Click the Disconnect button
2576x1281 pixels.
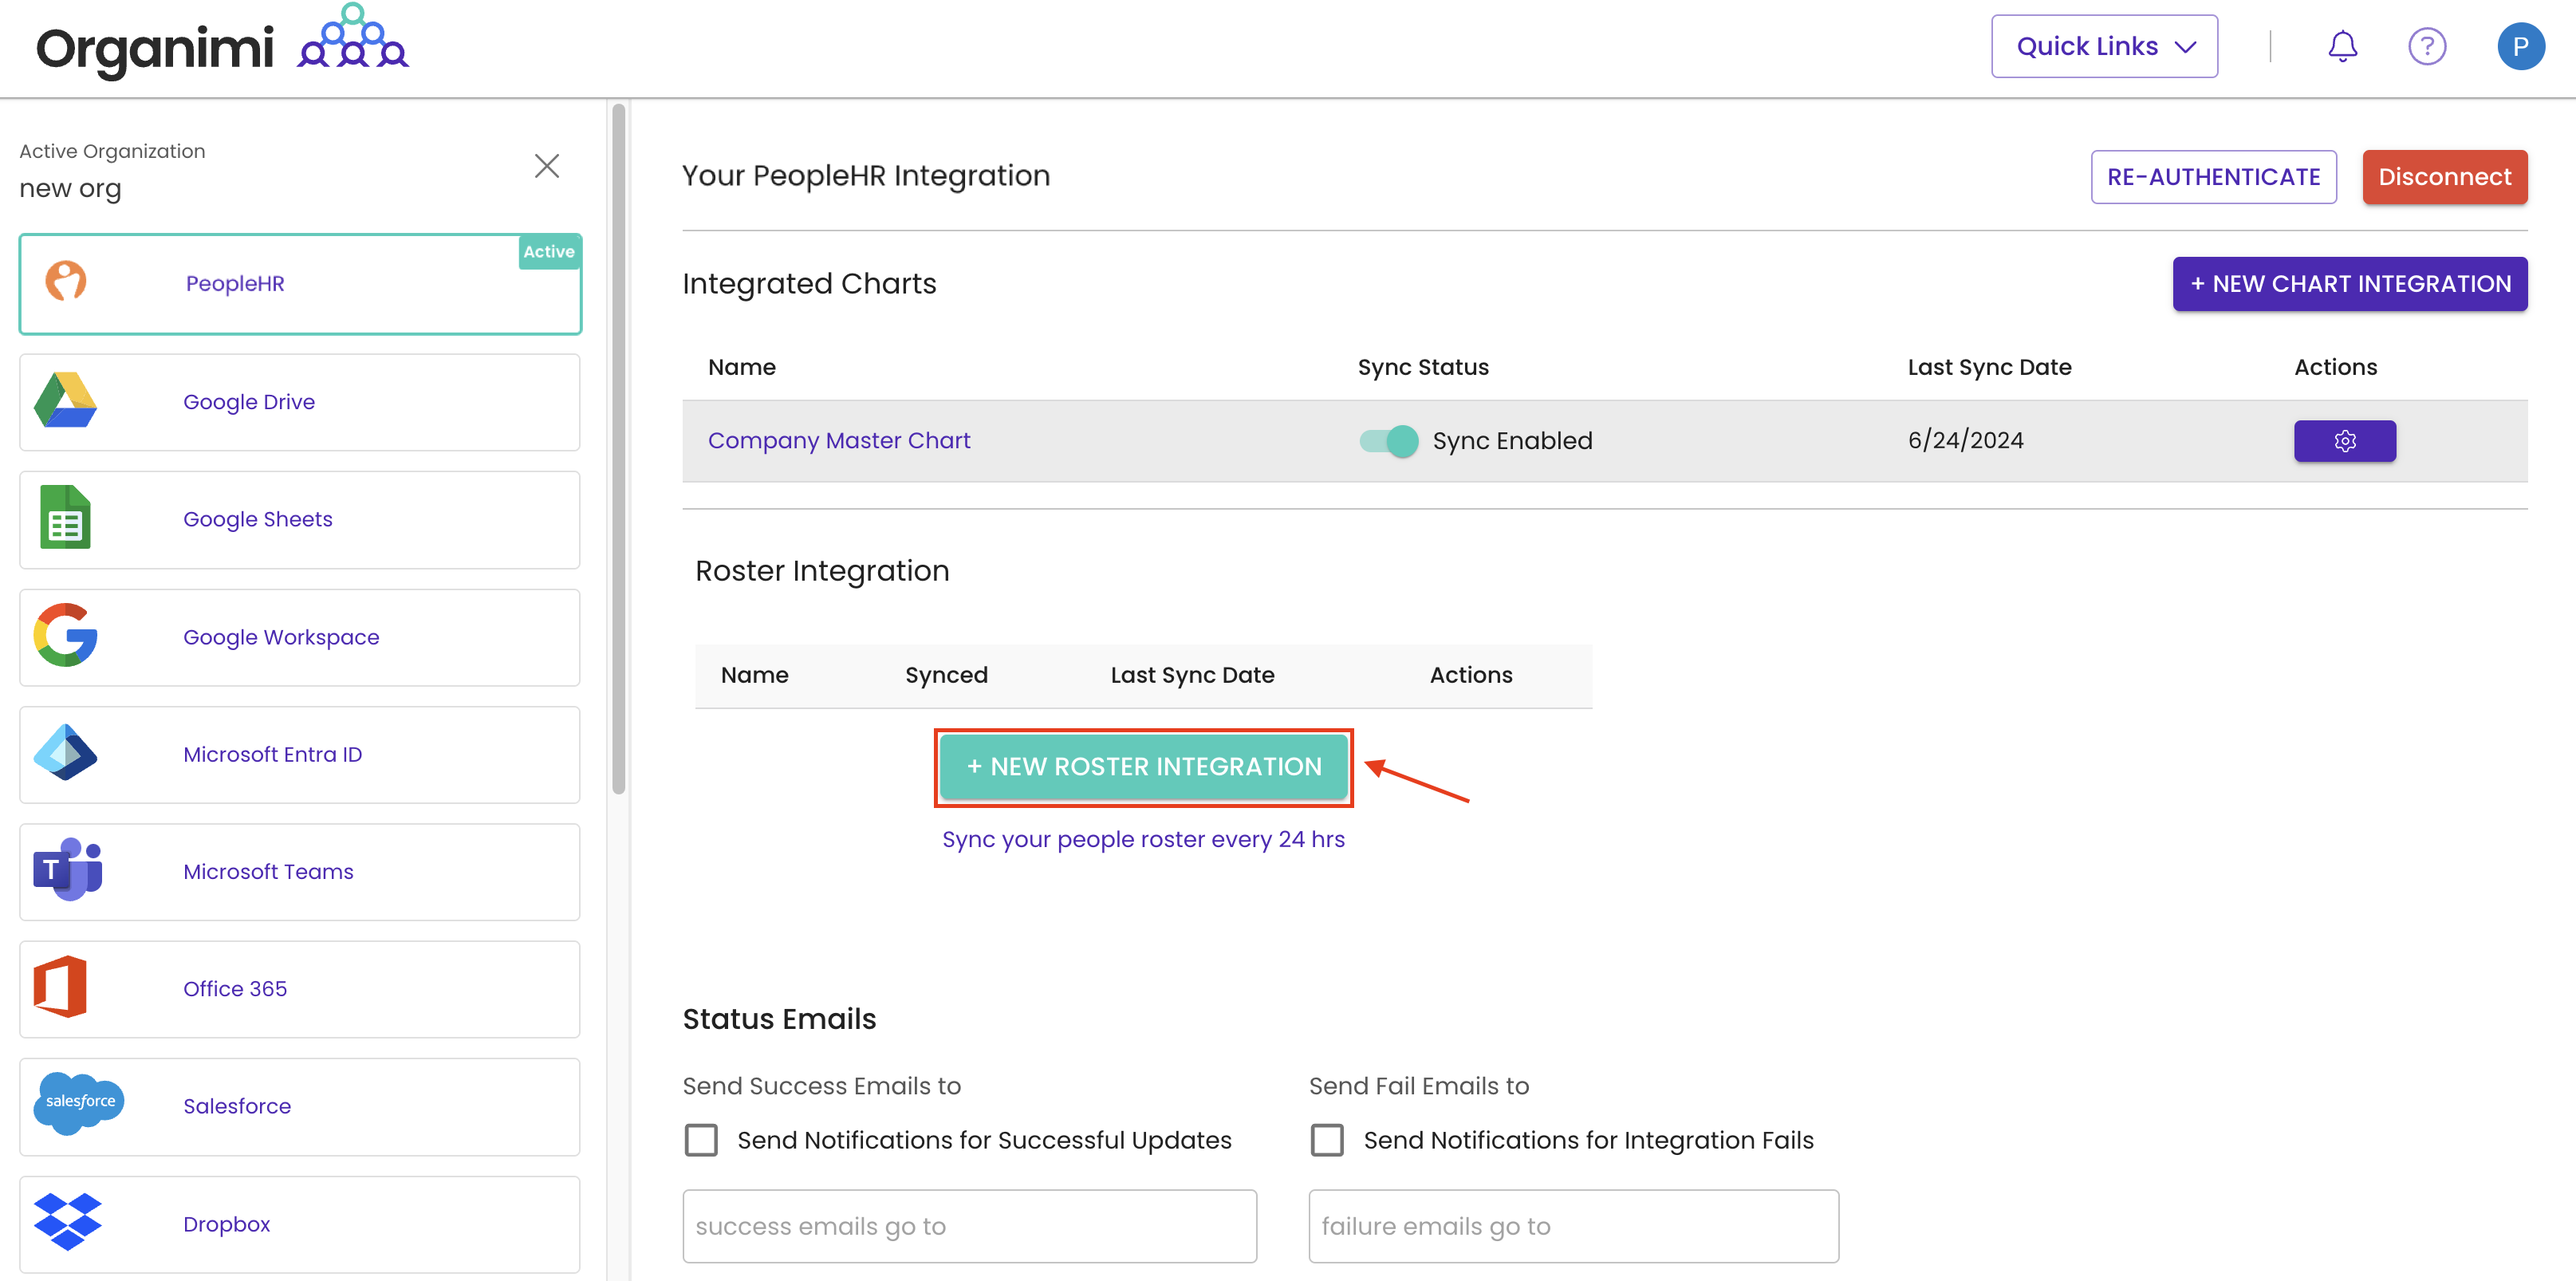(x=2444, y=177)
